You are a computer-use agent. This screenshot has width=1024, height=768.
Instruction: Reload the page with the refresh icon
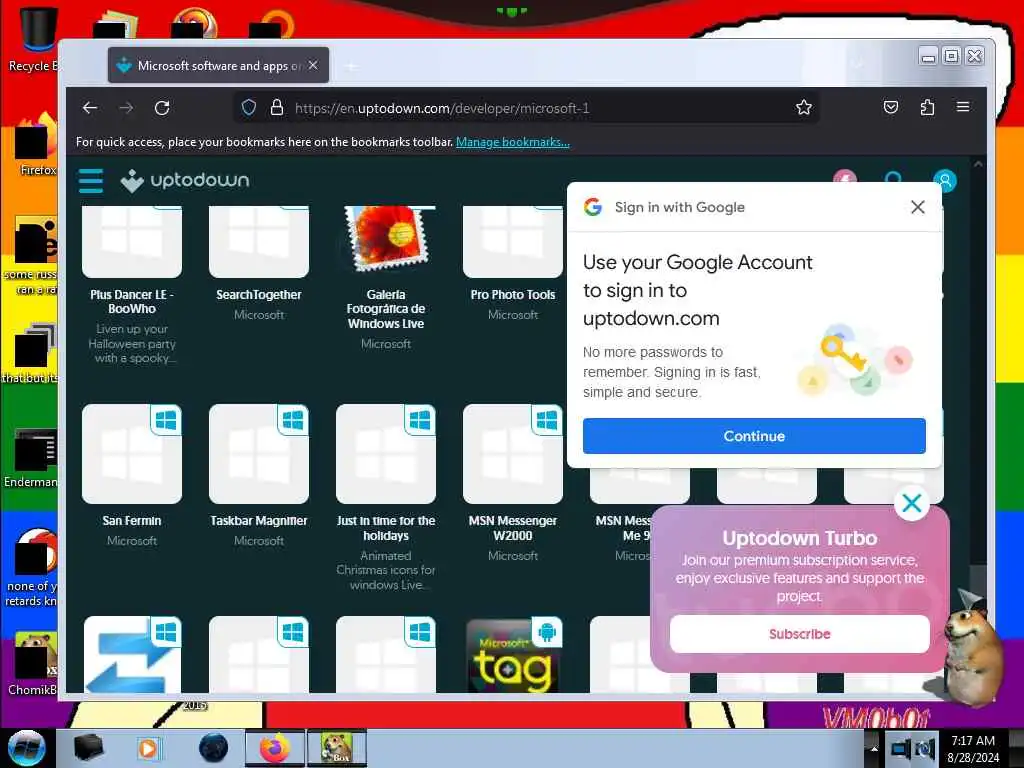pyautogui.click(x=162, y=108)
